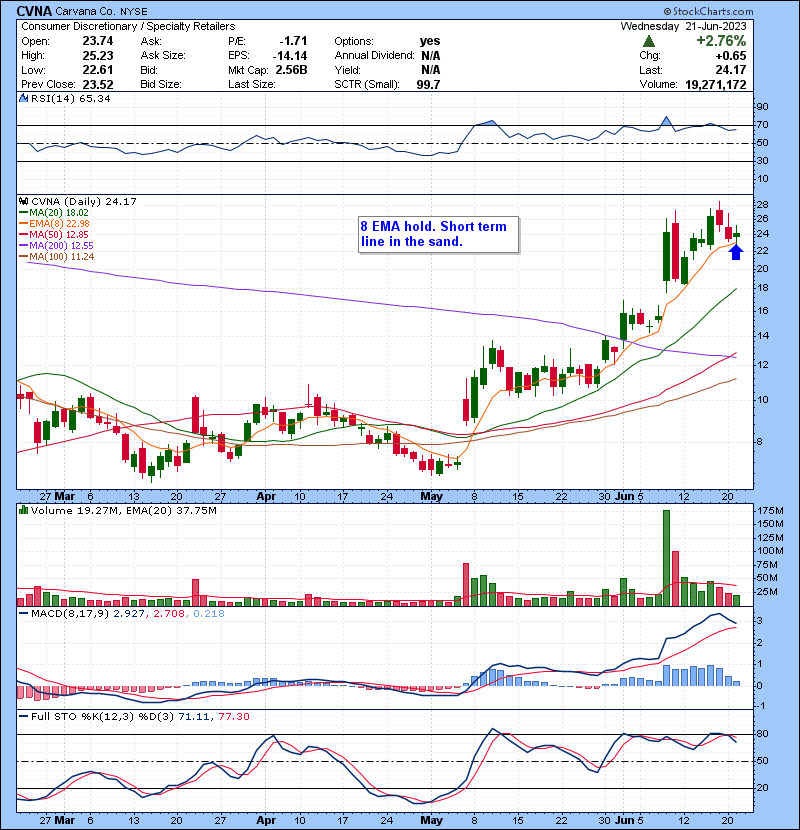Click the P/E value -1.71
Screen dimensions: 800x830
(x=293, y=41)
